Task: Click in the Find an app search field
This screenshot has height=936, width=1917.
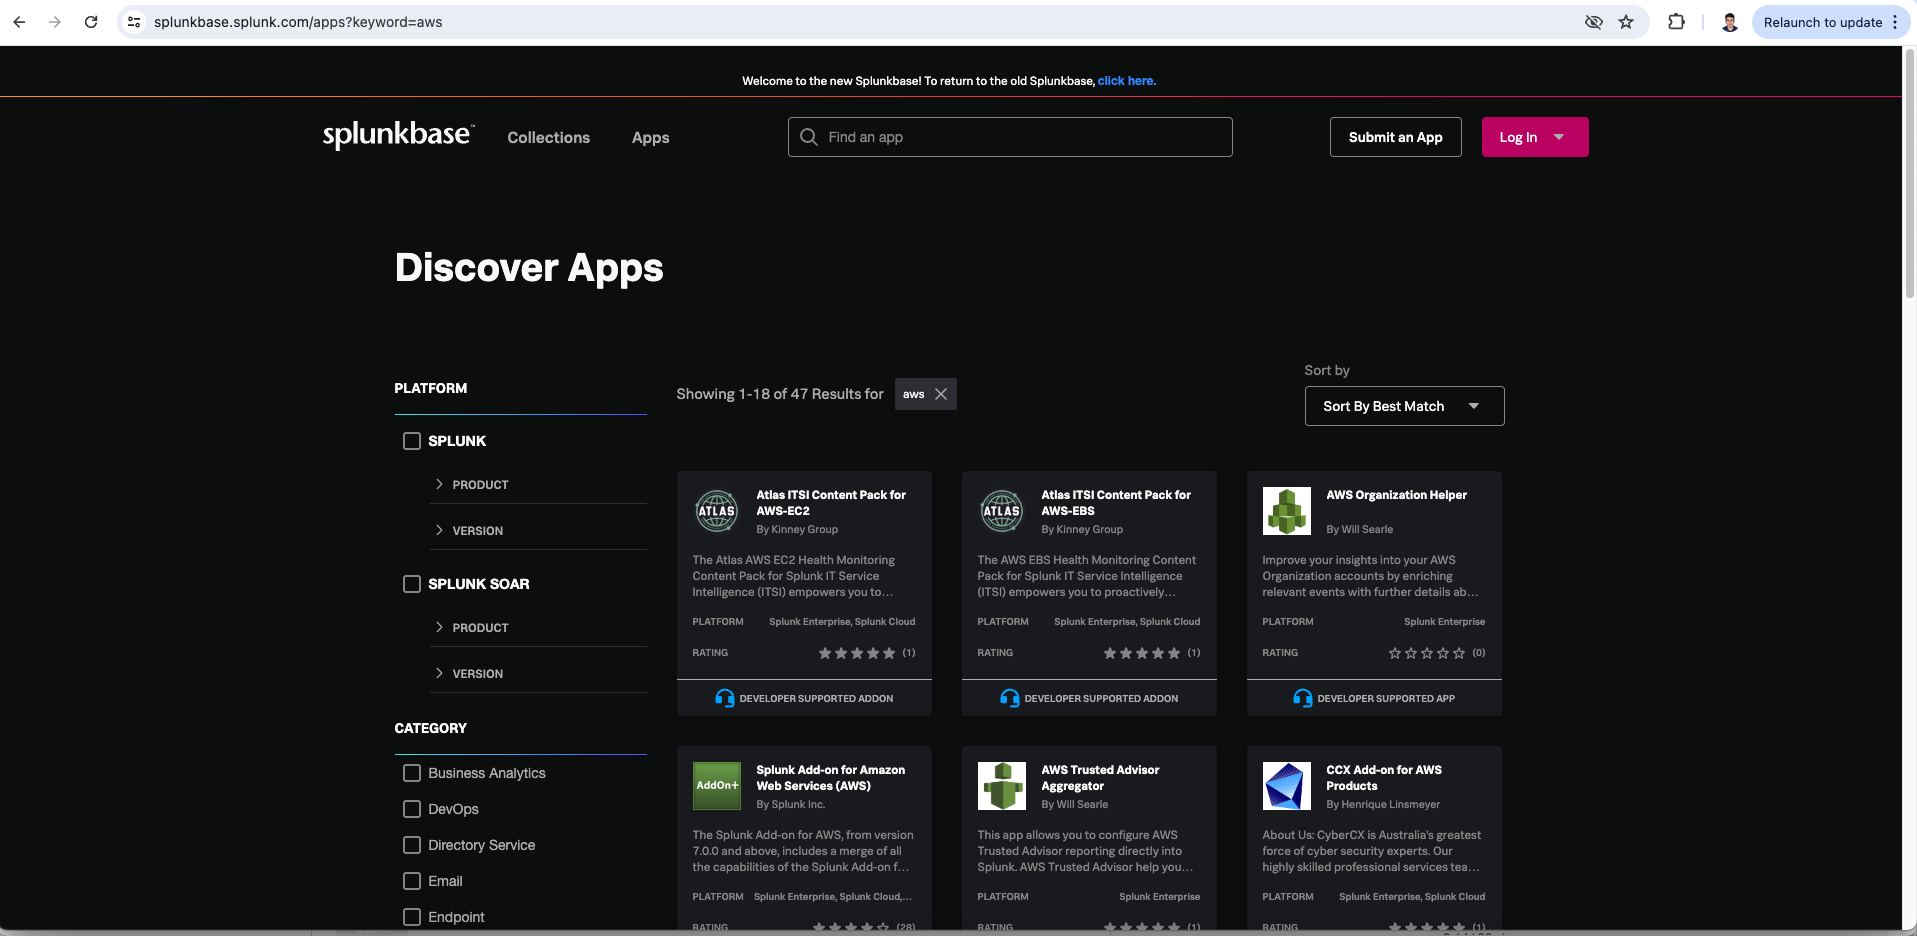Action: pos(1010,137)
